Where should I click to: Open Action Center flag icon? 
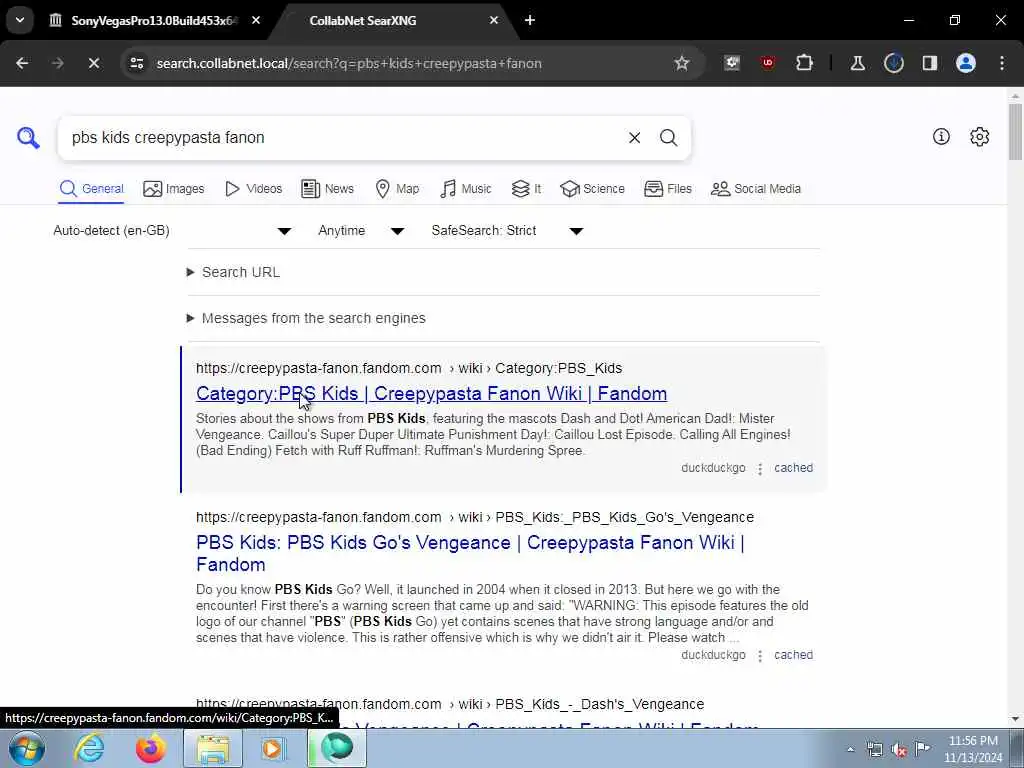[922, 749]
